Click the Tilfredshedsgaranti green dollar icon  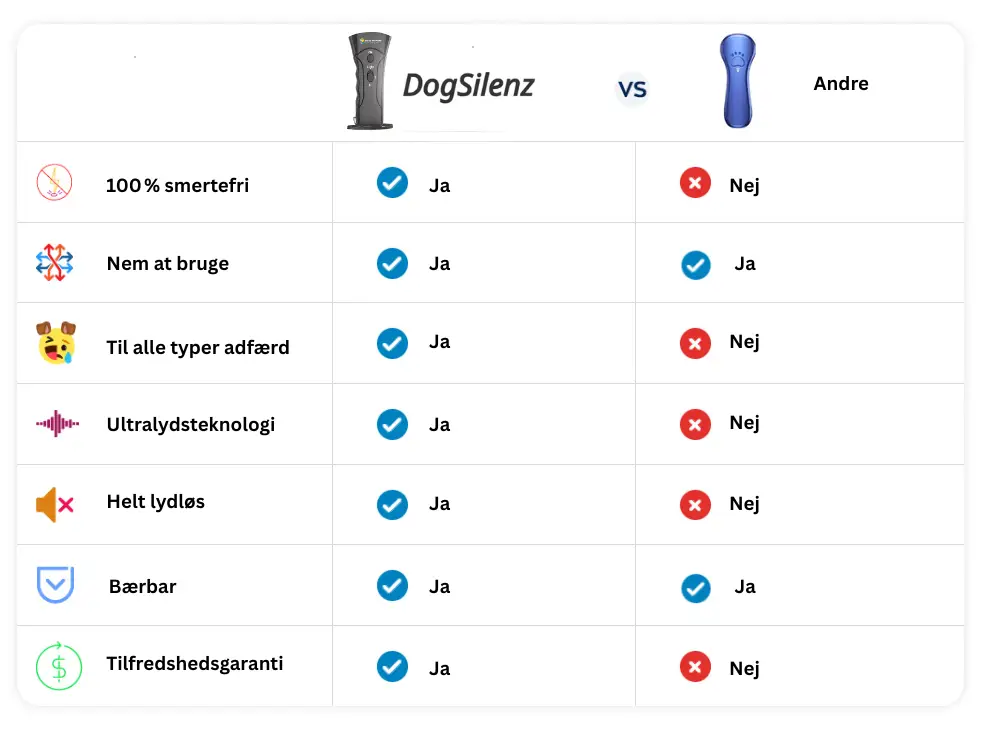[x=58, y=666]
